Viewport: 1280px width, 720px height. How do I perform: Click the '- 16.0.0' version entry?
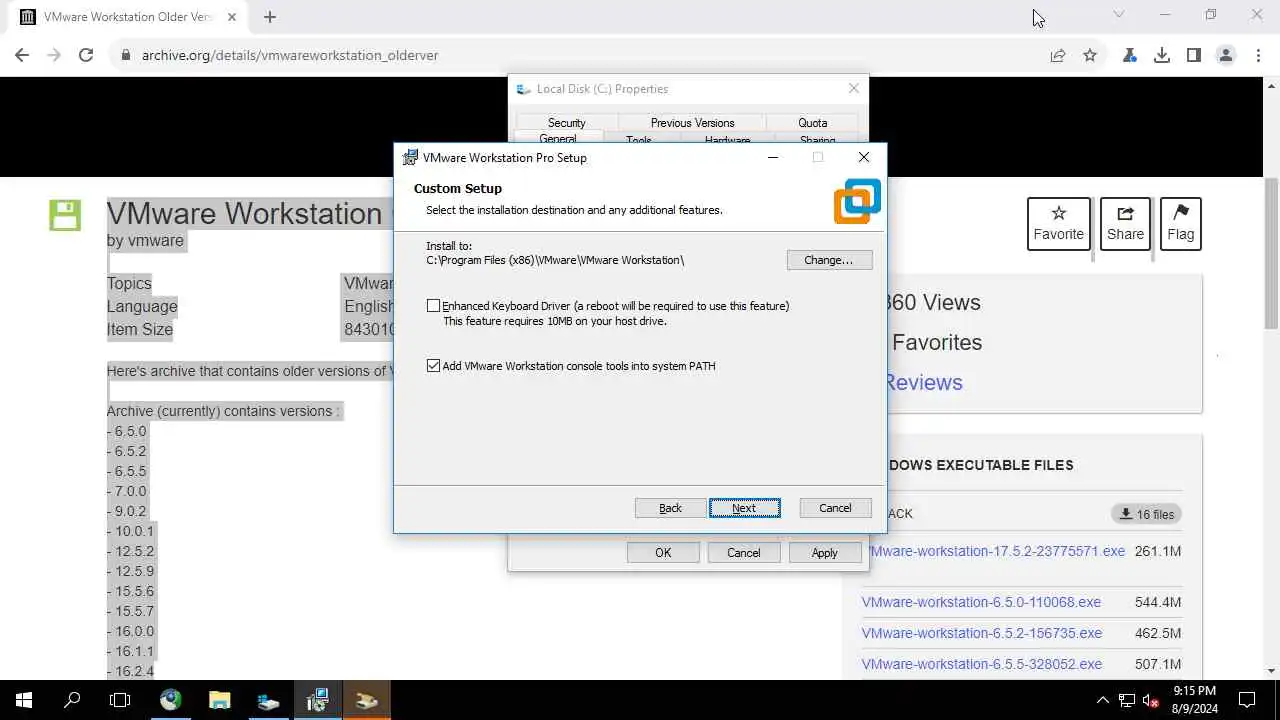(131, 631)
